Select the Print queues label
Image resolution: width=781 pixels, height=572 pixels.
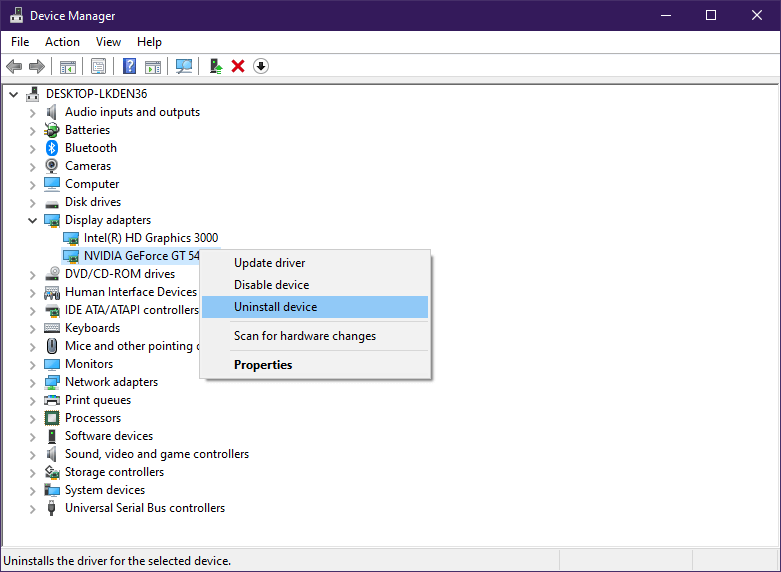click(98, 400)
